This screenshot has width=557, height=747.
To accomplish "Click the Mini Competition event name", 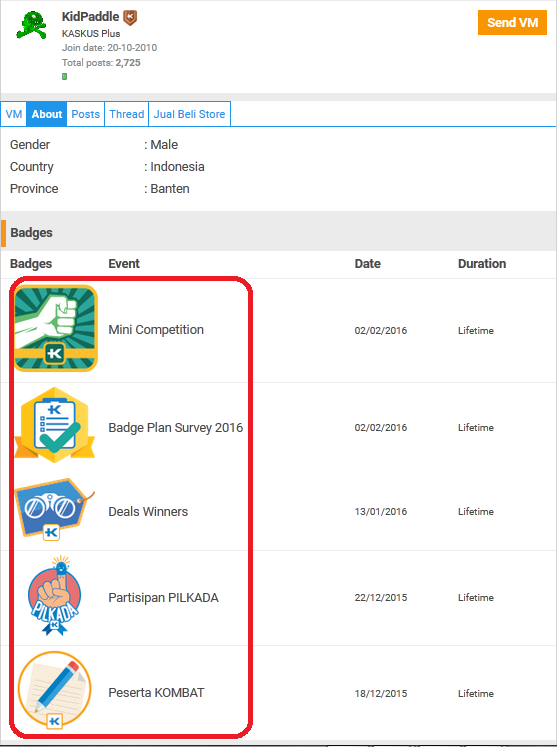I will click(x=156, y=330).
